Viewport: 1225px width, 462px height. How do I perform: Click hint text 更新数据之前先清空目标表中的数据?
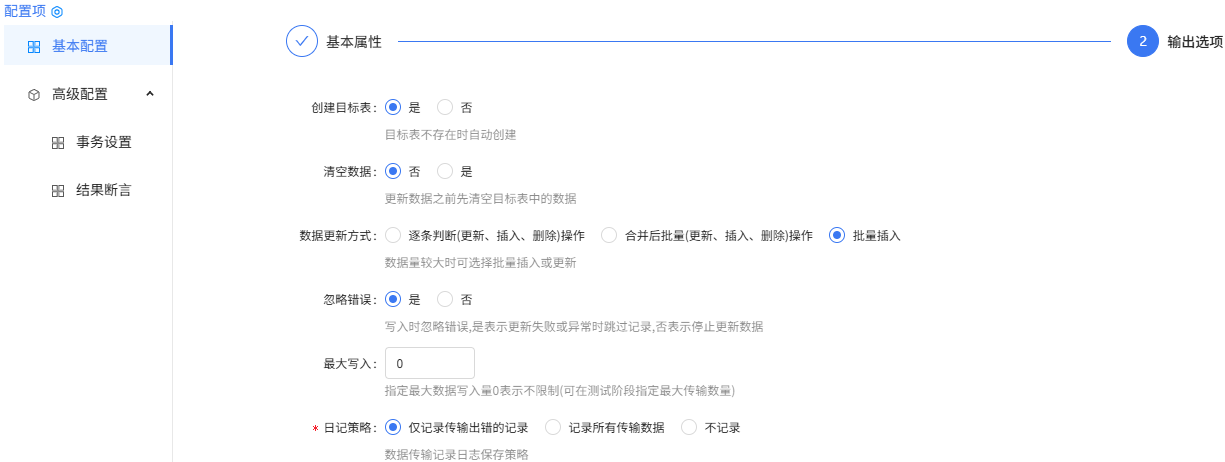(x=481, y=198)
